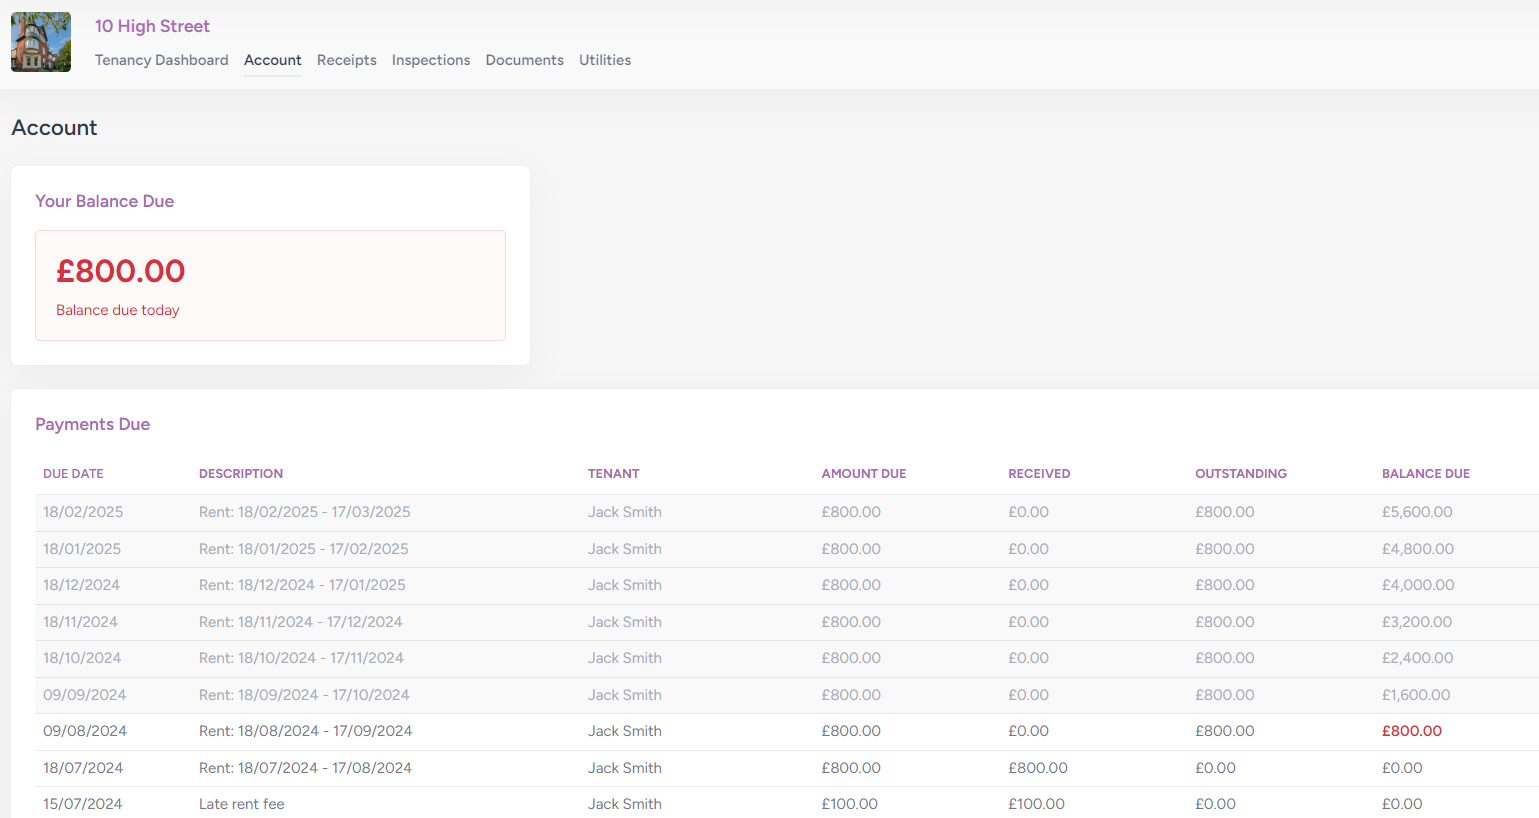Switch to the Tenancy Dashboard tab
The height and width of the screenshot is (818, 1539).
click(x=161, y=60)
